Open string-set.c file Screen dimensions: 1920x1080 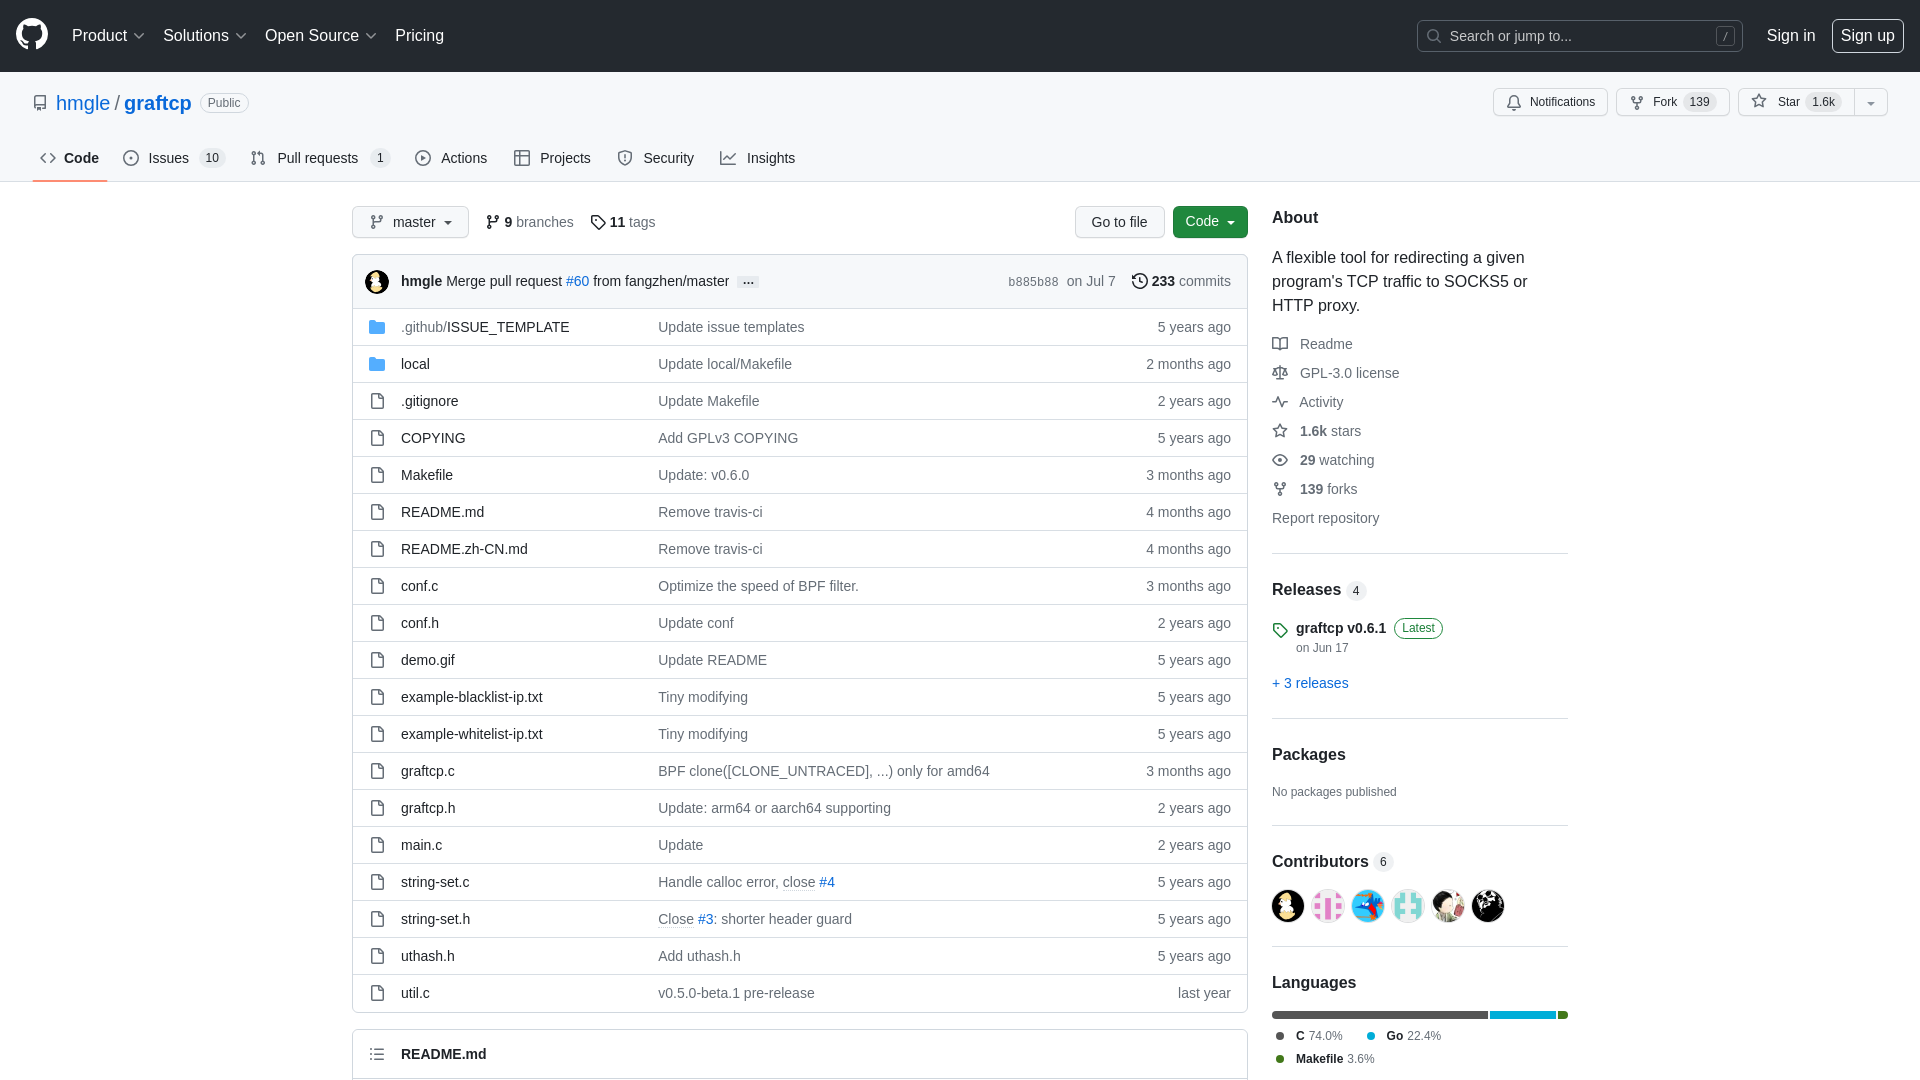(435, 882)
